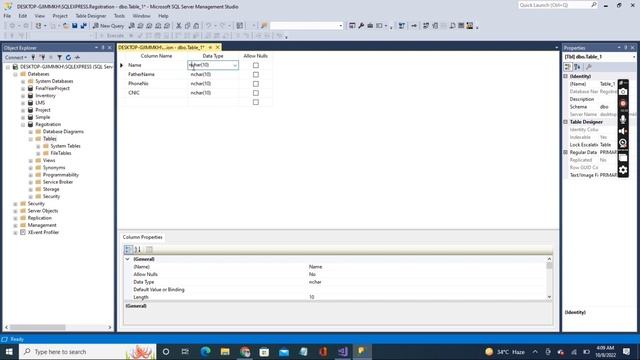Open the Connect dropdown in Object Explorer
Viewport: 640px width, 360px height.
pyautogui.click(x=15, y=58)
